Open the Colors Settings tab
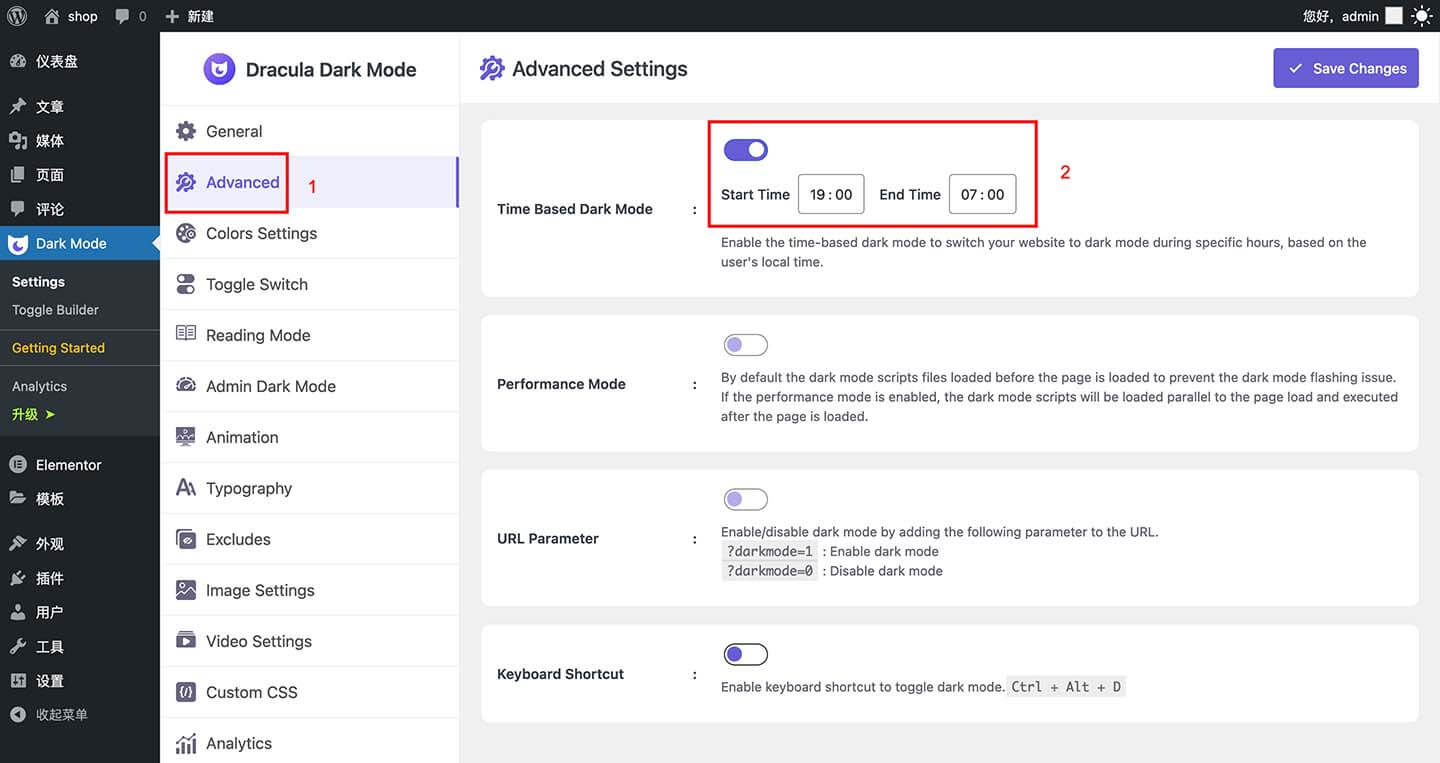1440x763 pixels. (x=309, y=233)
